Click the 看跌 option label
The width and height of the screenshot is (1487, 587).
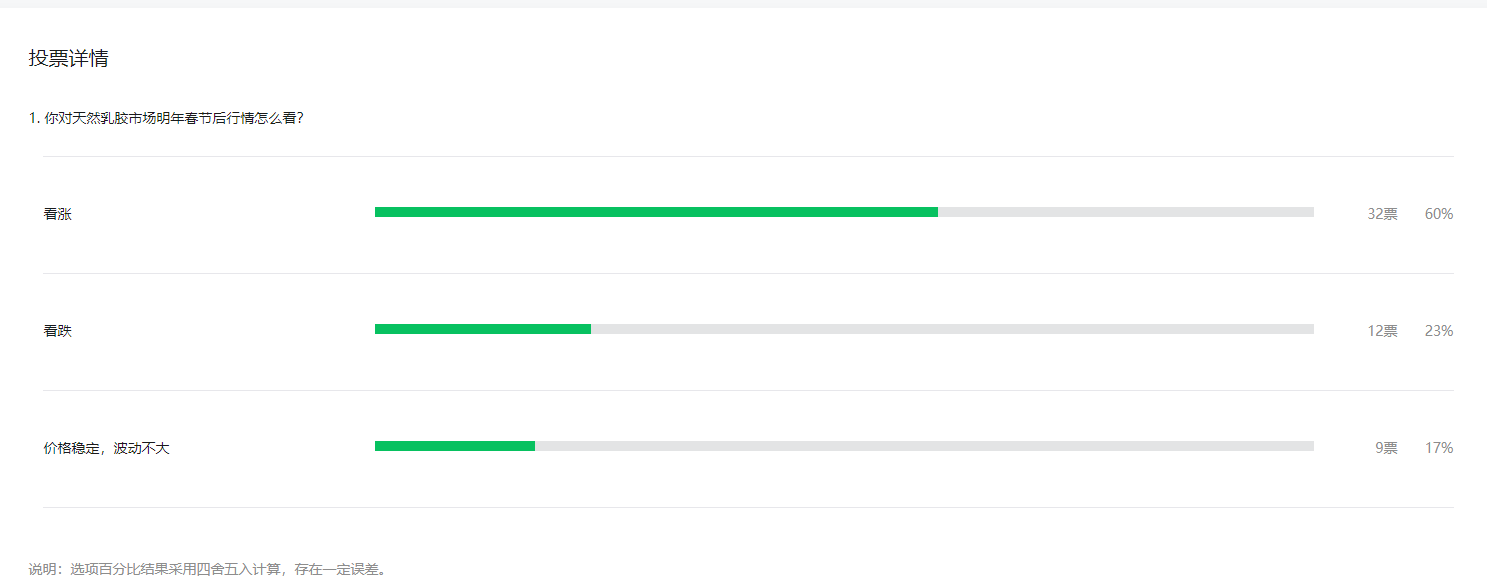(58, 331)
